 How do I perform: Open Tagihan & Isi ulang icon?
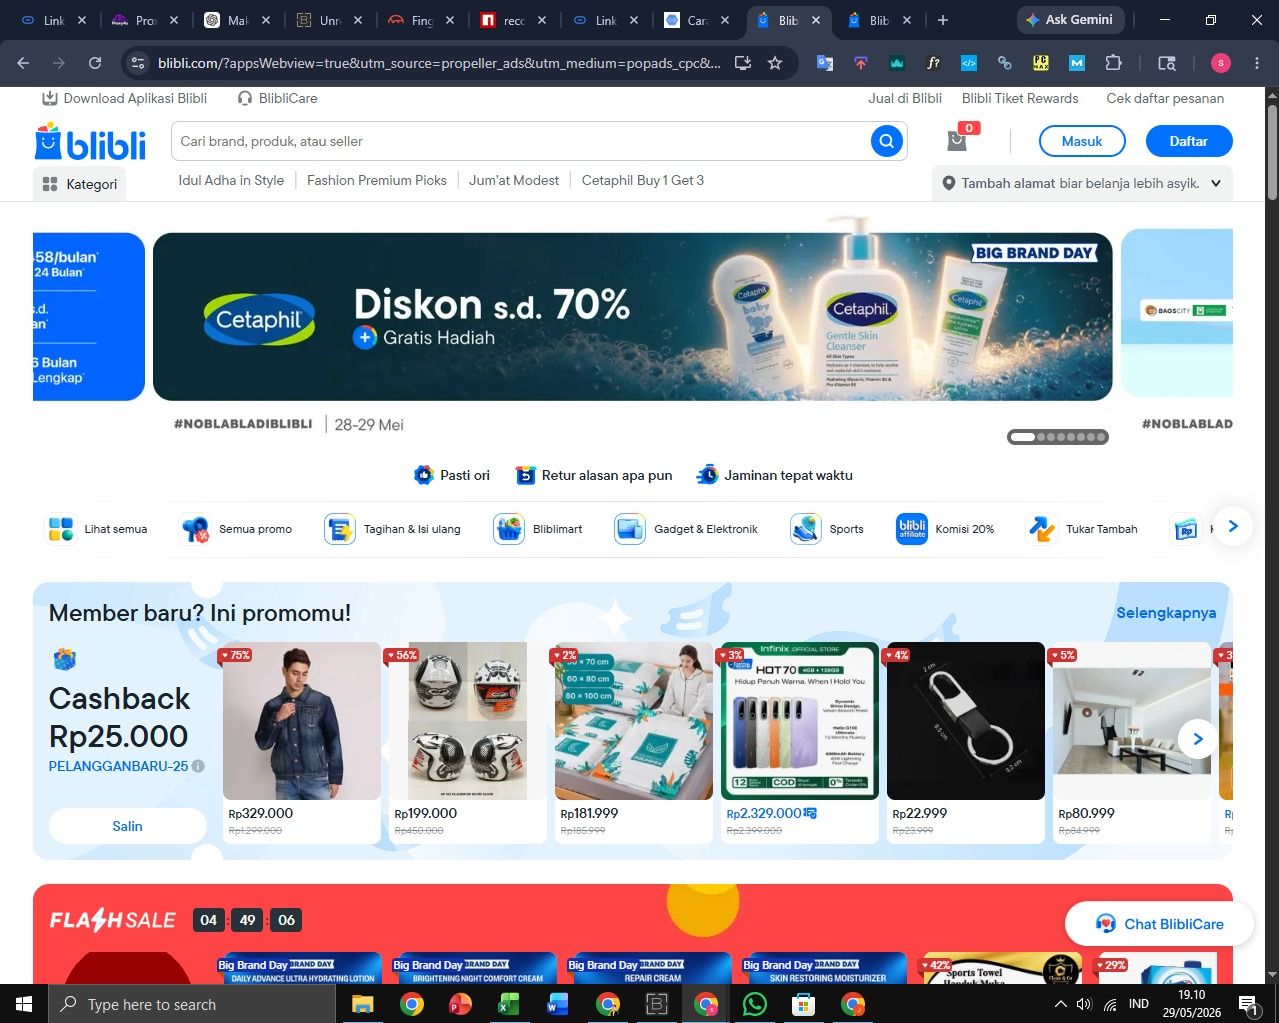coord(340,529)
